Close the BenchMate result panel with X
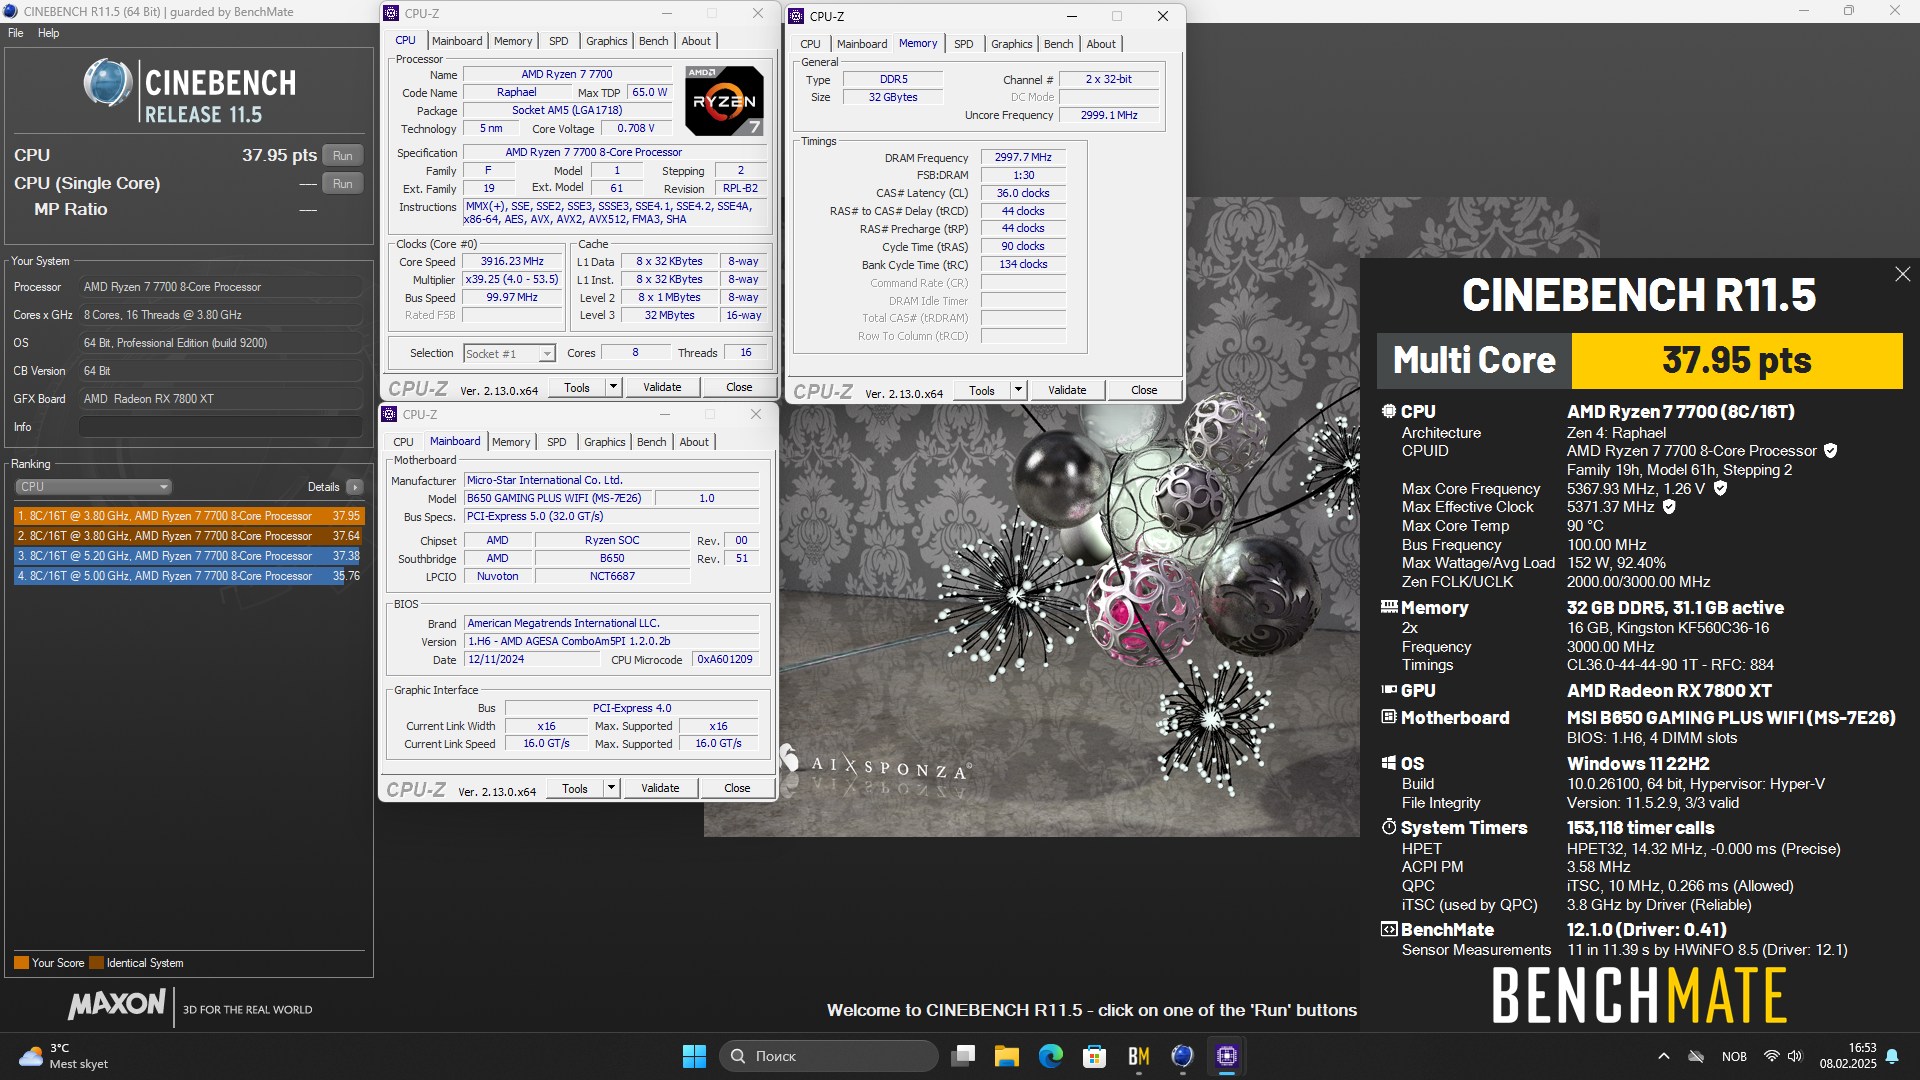This screenshot has height=1080, width=1920. click(1902, 274)
